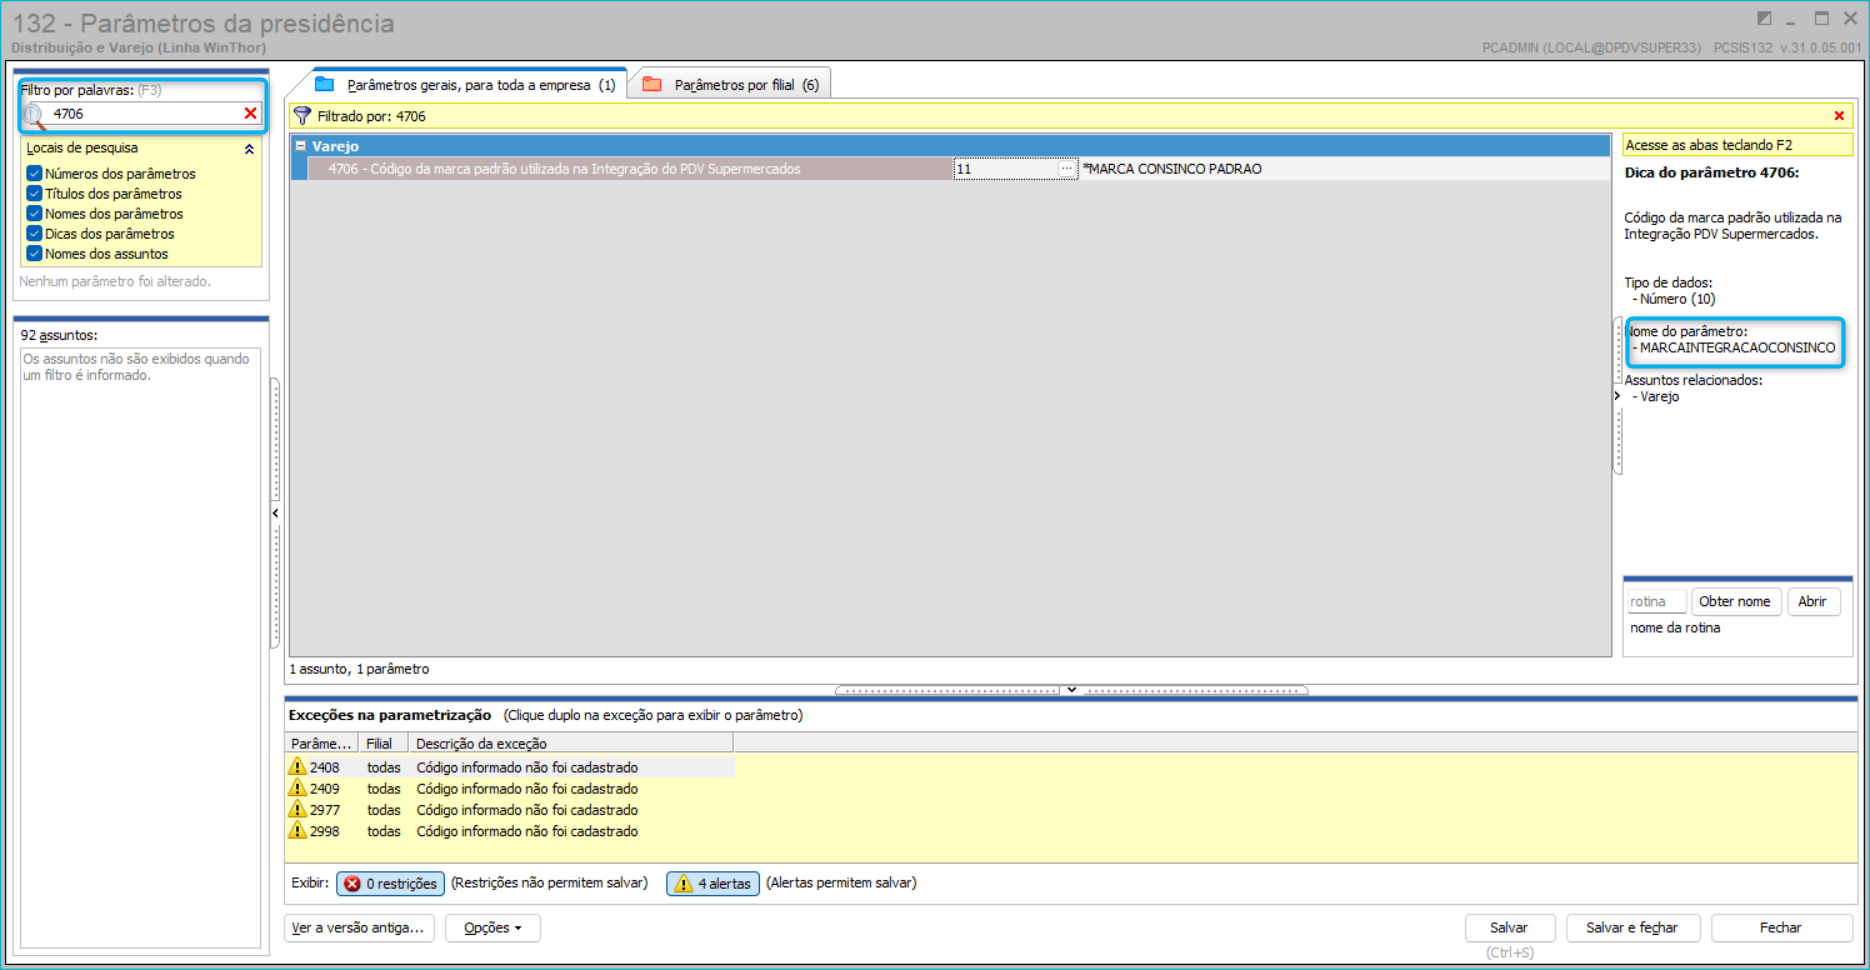Uncheck 'Nomes dos parâmetros' search location
Viewport: 1870px width, 970px height.
click(34, 214)
